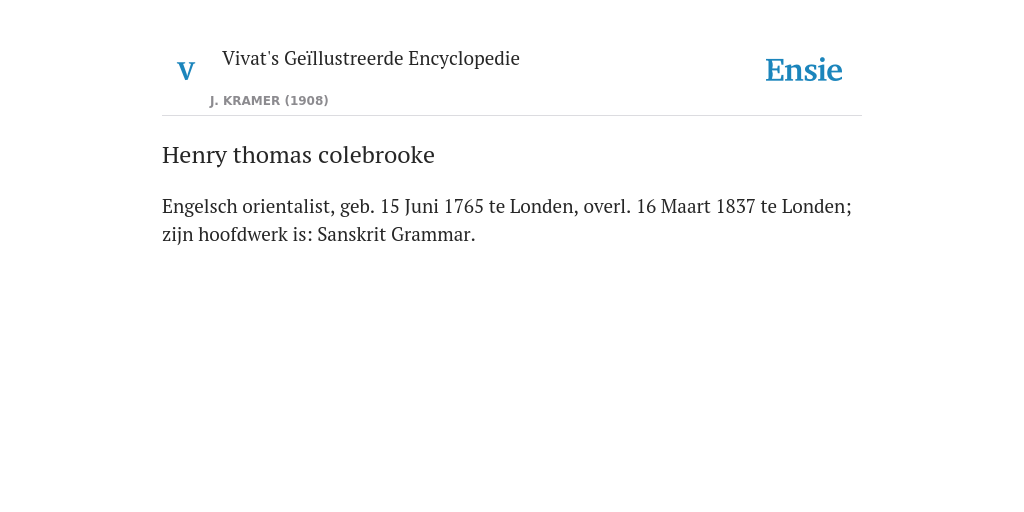The image size is (1024, 512).
Task: Click the text 'Engelsch orientalist'
Action: (x=248, y=206)
